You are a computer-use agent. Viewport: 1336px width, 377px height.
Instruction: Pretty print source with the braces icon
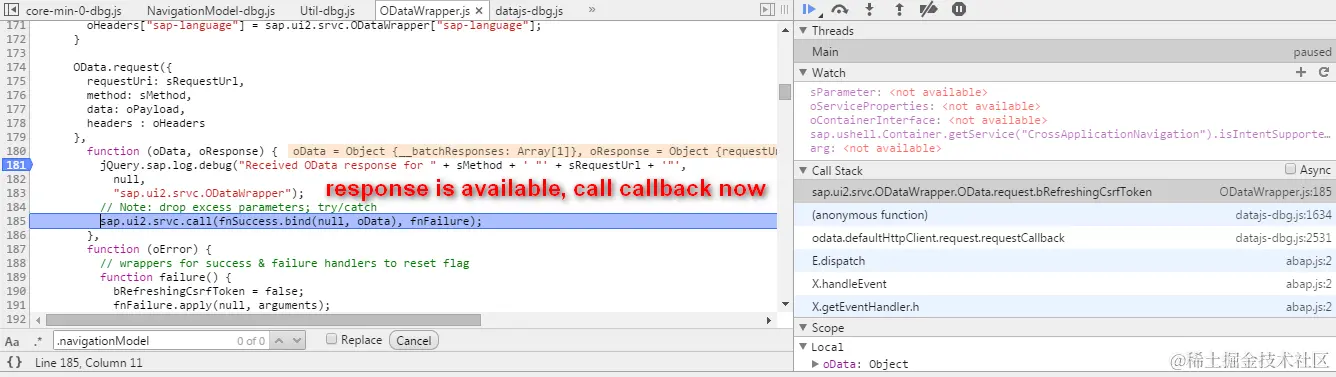click(14, 363)
